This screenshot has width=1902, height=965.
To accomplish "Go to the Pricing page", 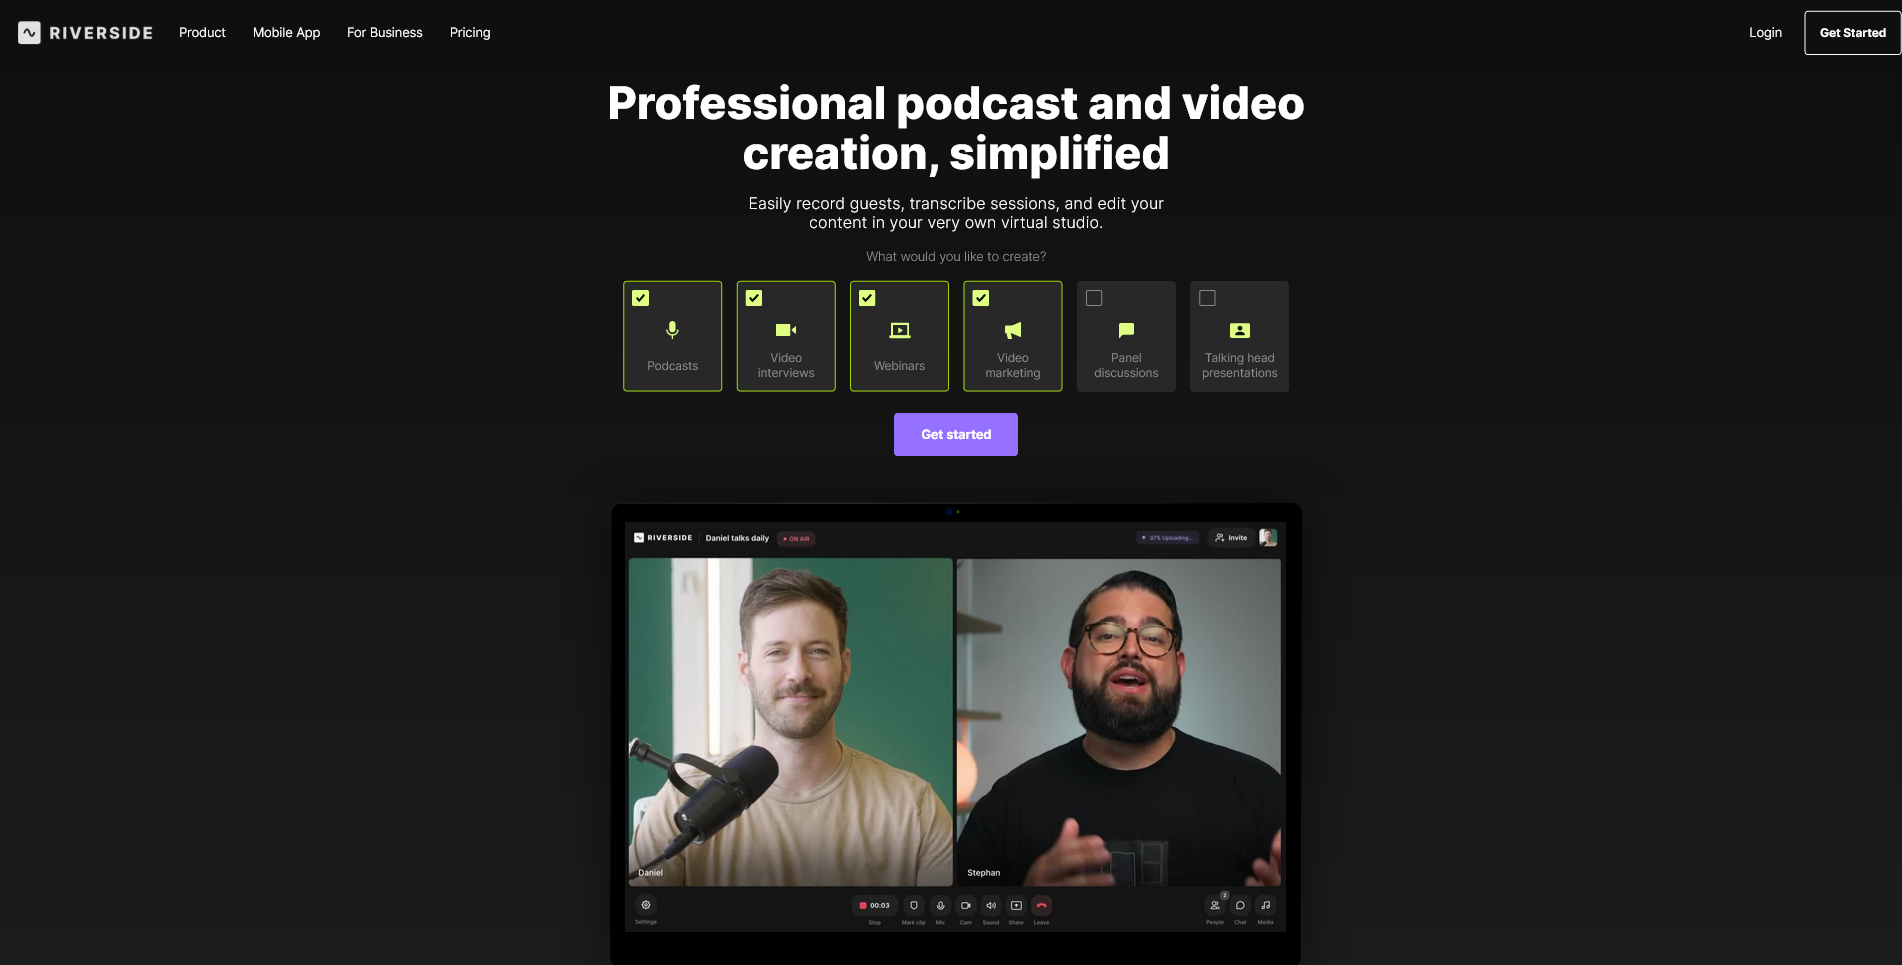I will click(470, 33).
